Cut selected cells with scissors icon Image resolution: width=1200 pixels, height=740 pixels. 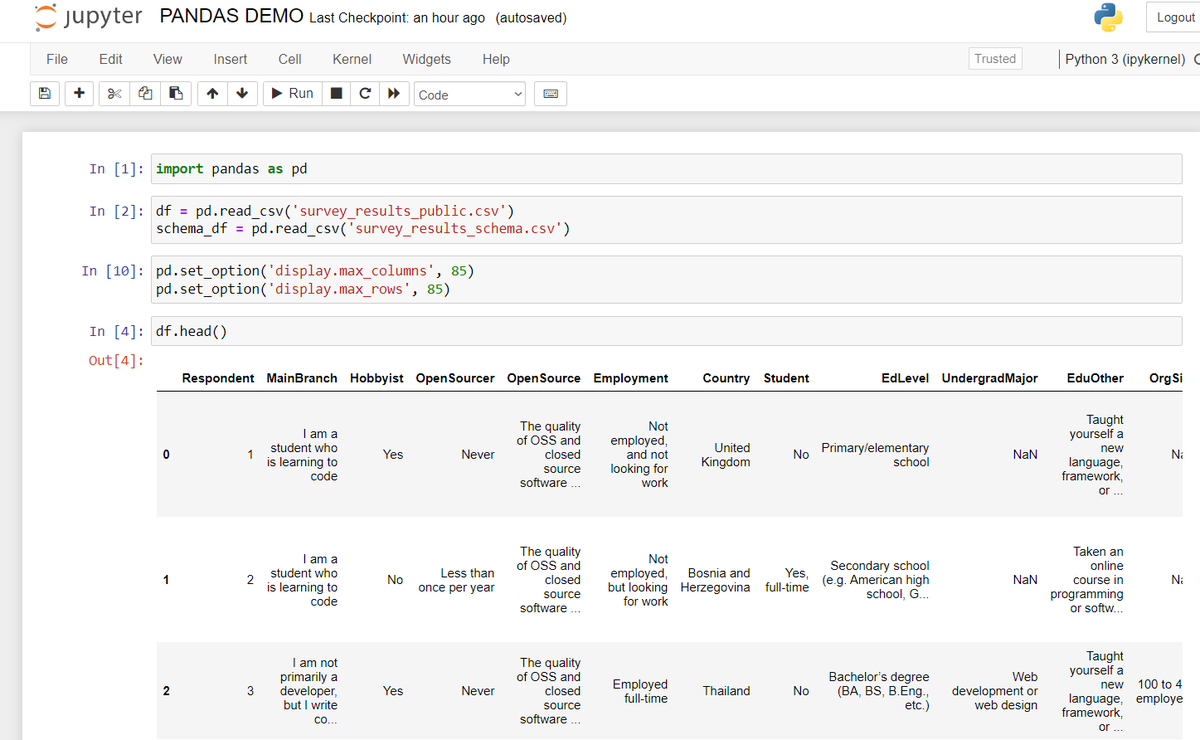pyautogui.click(x=114, y=94)
